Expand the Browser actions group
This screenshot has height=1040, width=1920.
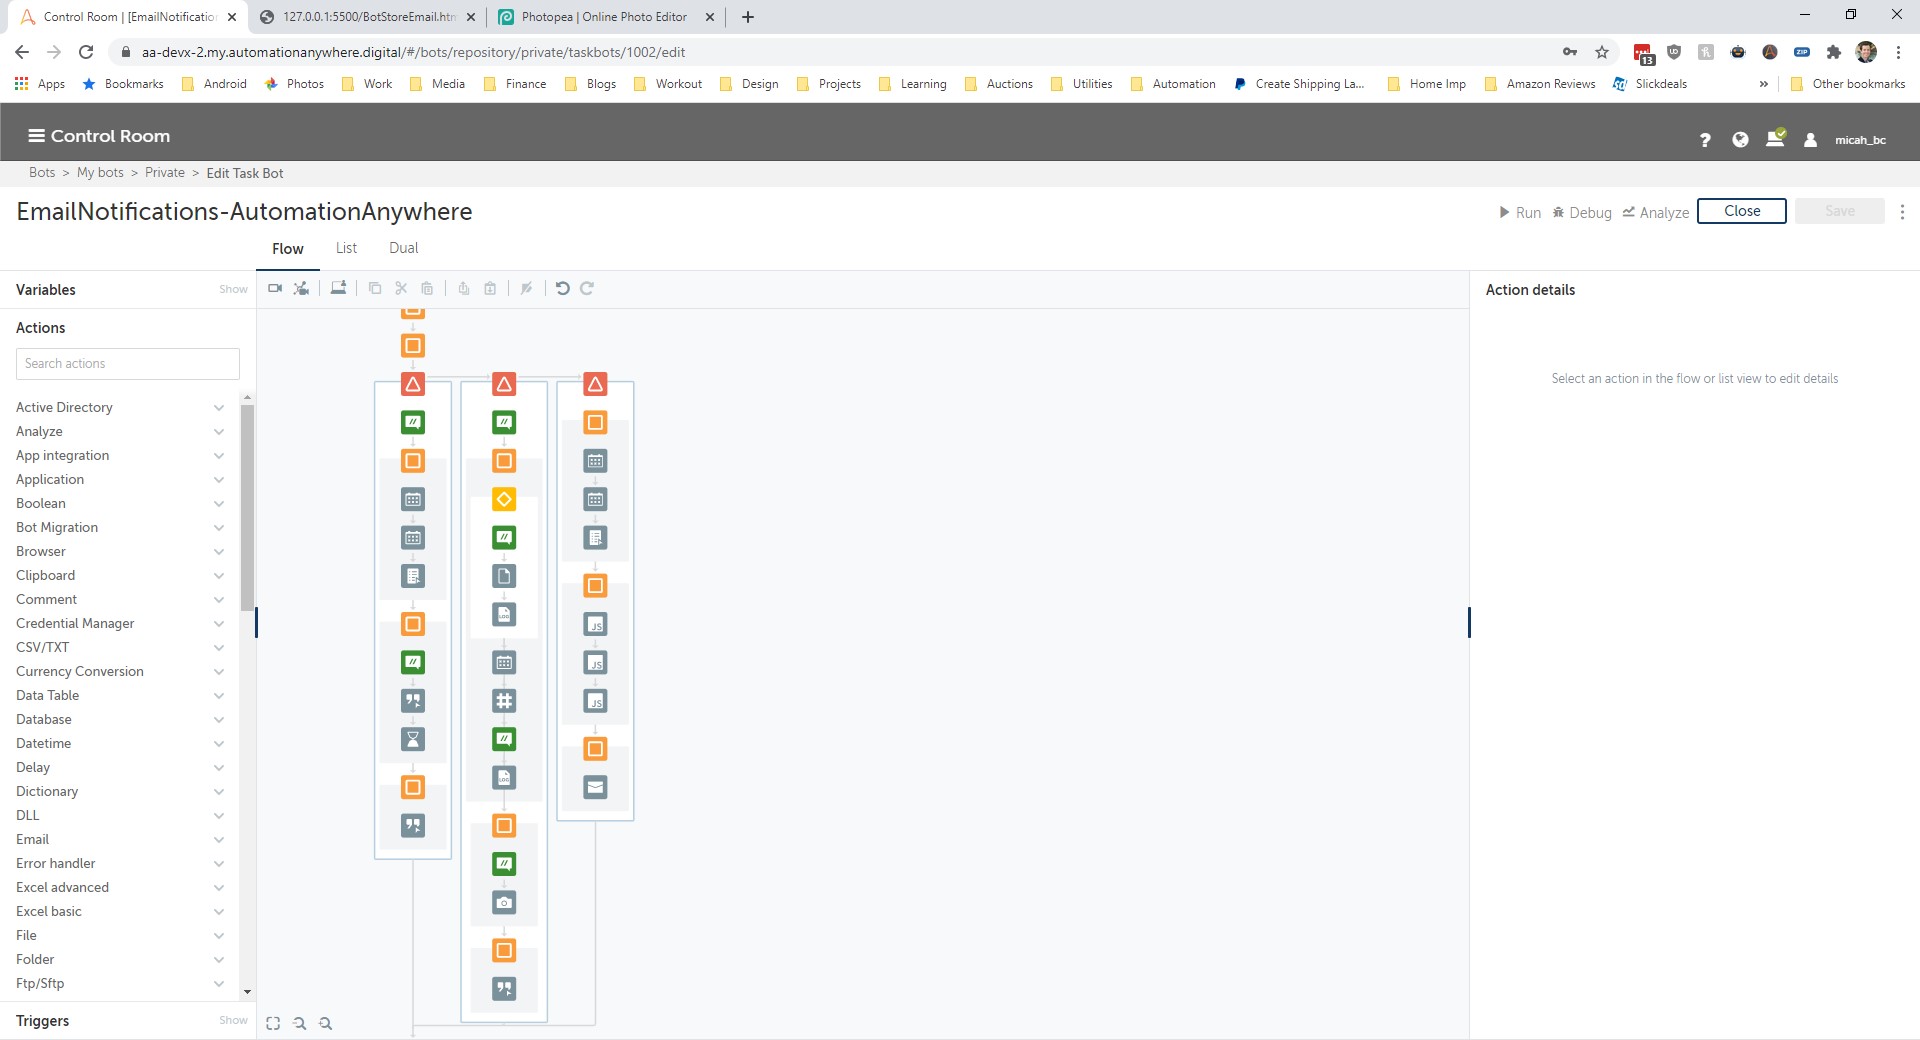tap(219, 551)
